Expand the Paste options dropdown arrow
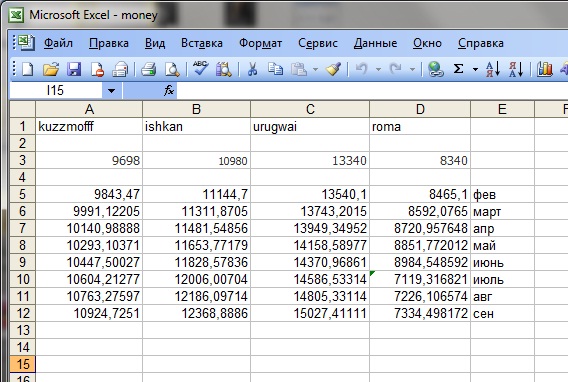Image resolution: width=568 pixels, height=382 pixels. [316, 69]
